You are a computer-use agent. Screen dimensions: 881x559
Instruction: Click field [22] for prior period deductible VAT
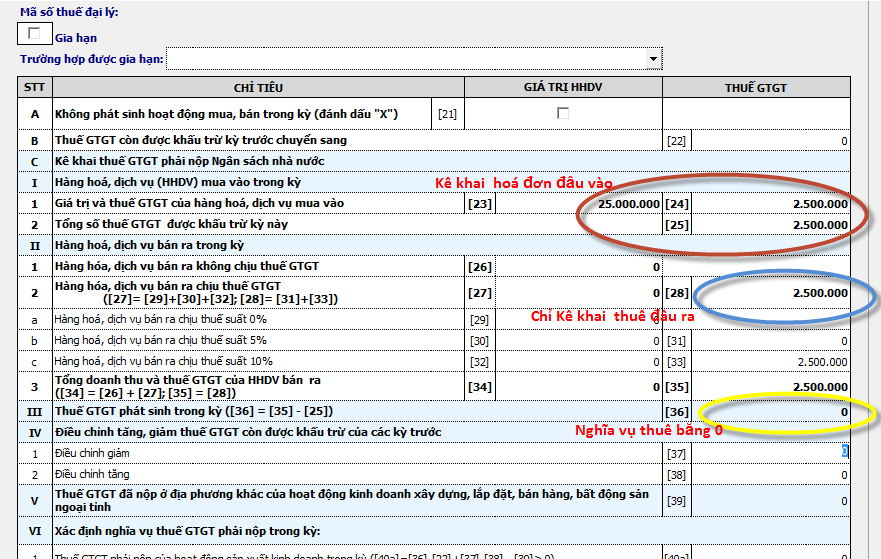click(x=771, y=141)
